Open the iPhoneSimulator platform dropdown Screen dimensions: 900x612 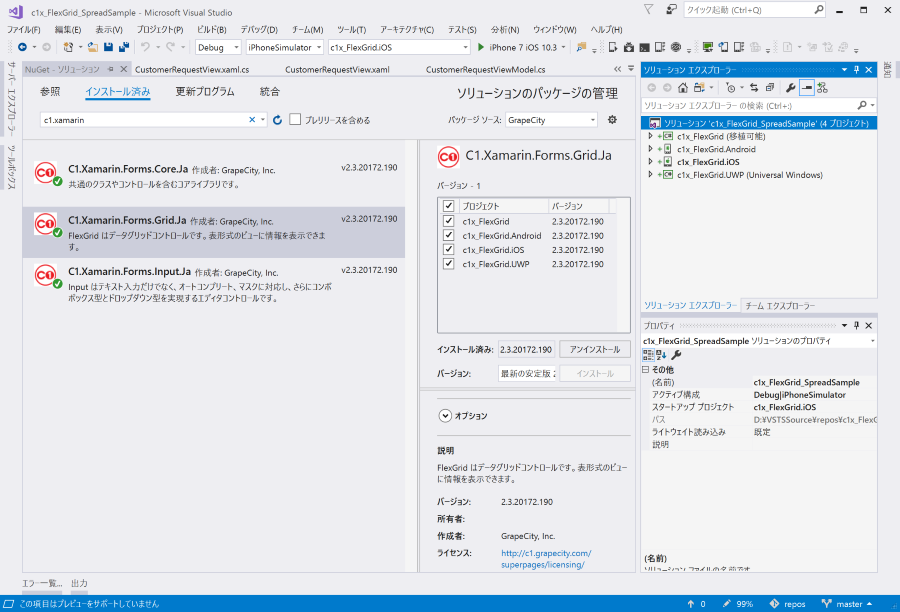tap(285, 47)
